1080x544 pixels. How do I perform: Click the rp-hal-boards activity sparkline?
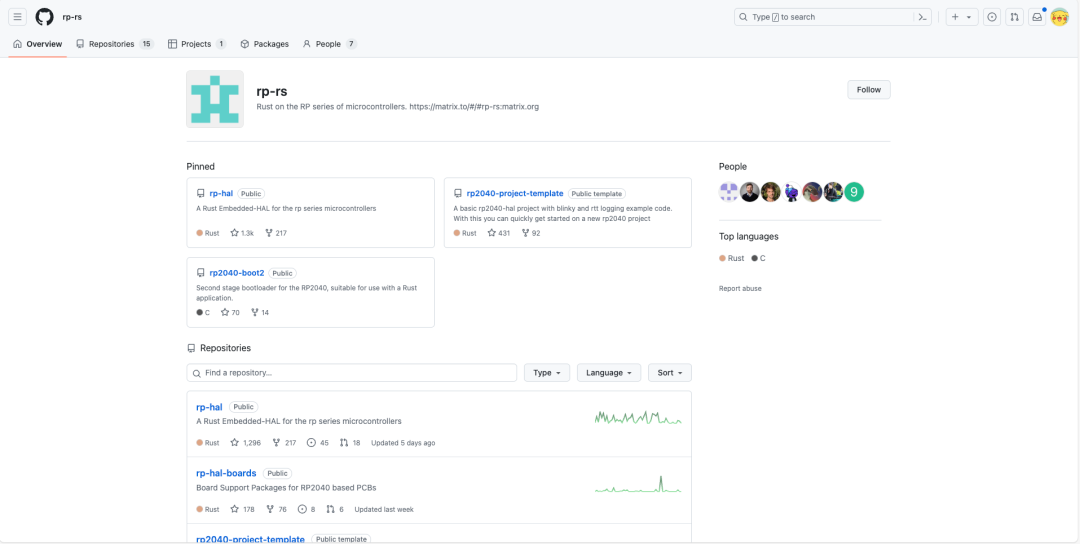point(638,484)
